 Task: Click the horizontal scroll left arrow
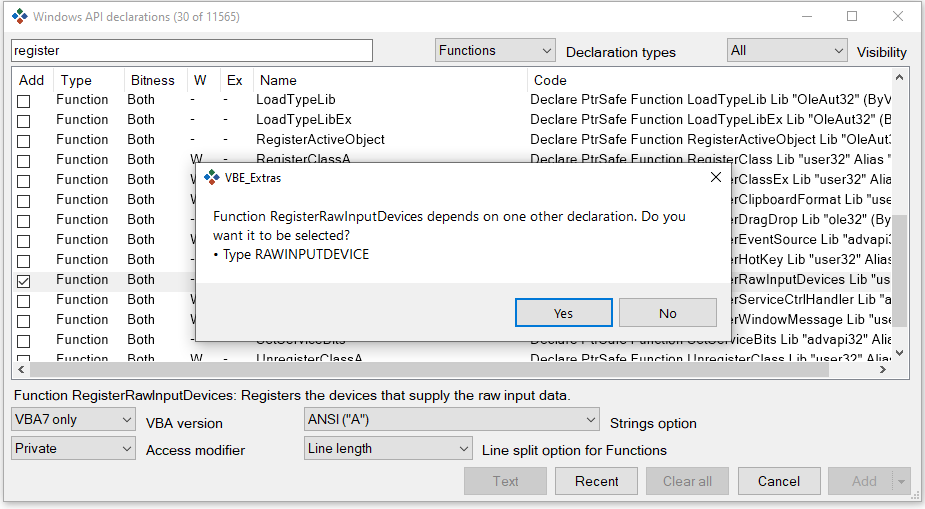point(21,370)
